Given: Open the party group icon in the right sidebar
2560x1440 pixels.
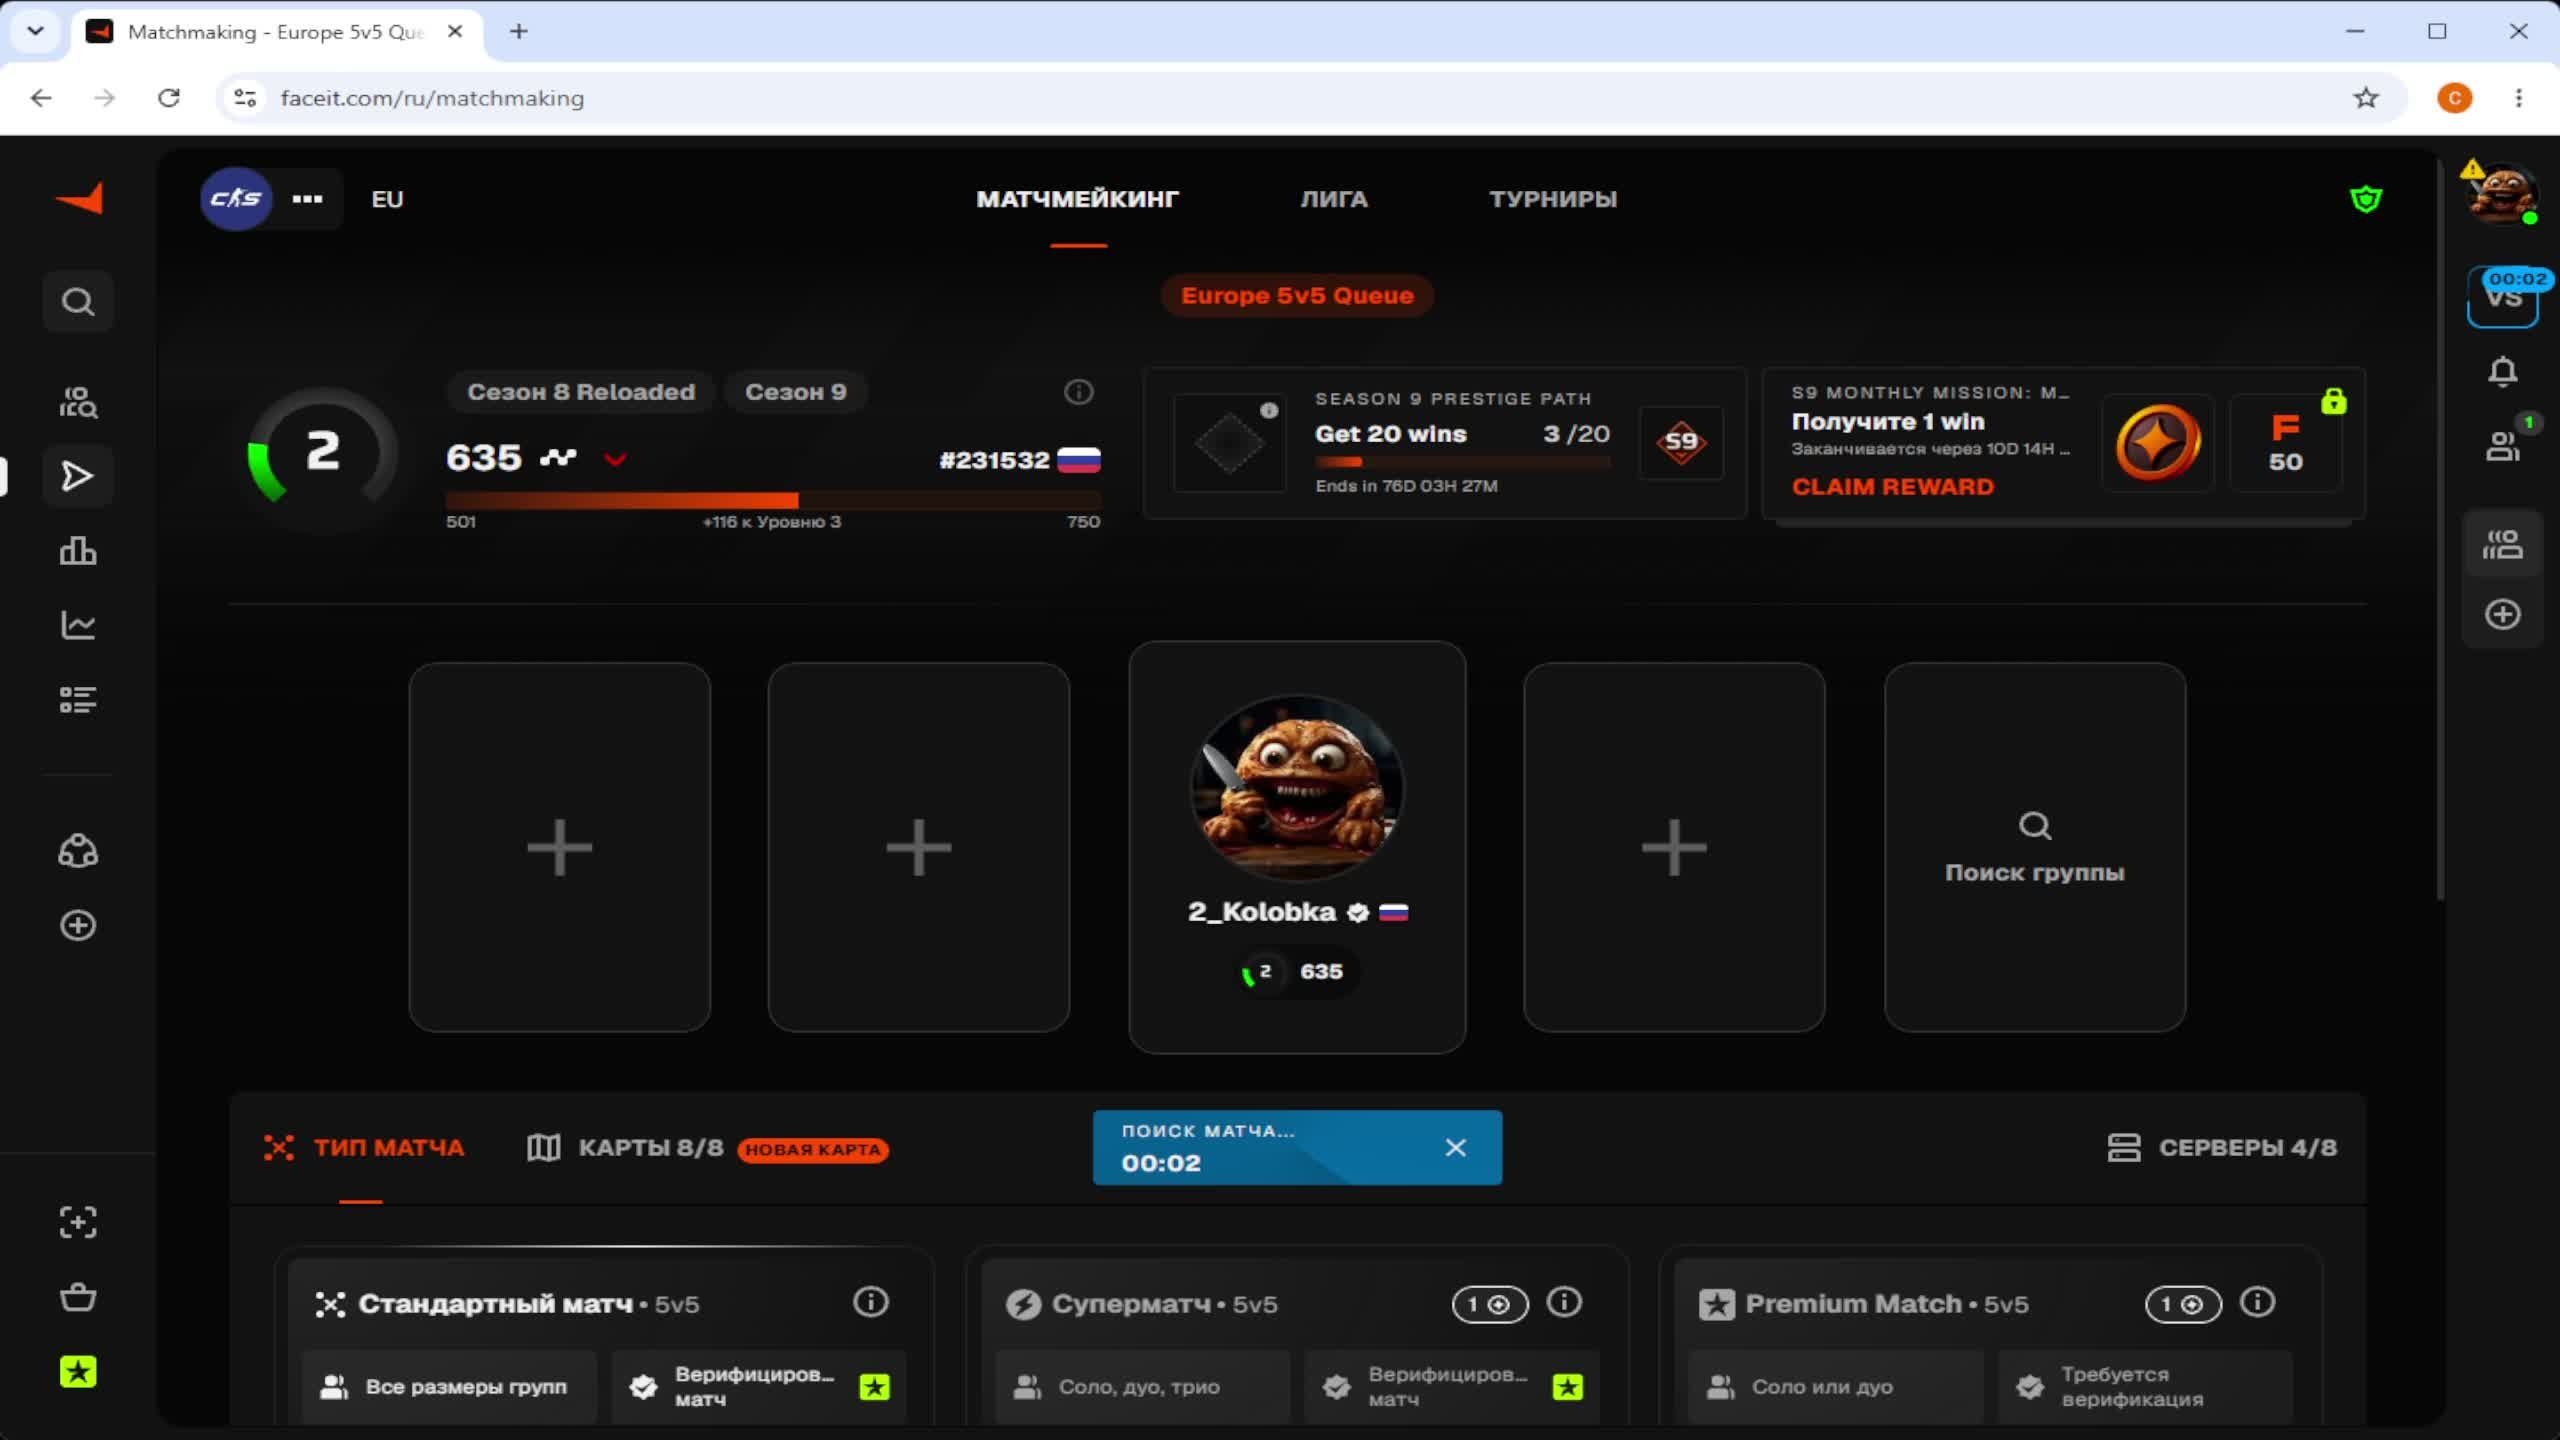Looking at the screenshot, I should click(2503, 545).
